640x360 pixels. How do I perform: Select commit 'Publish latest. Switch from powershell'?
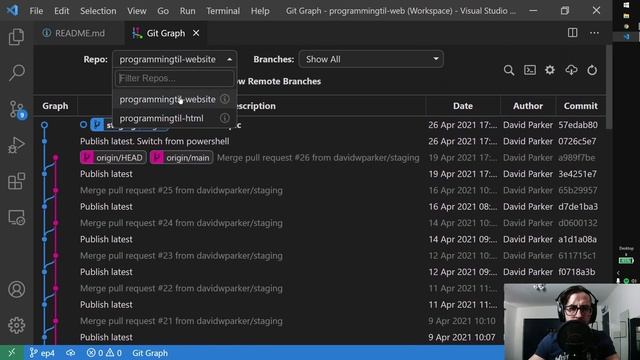pos(154,141)
